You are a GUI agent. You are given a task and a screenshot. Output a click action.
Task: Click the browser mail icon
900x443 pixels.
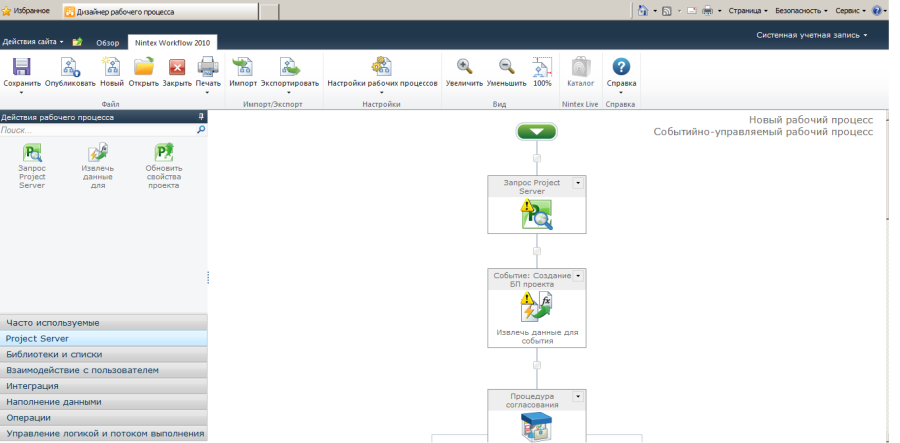pos(692,10)
